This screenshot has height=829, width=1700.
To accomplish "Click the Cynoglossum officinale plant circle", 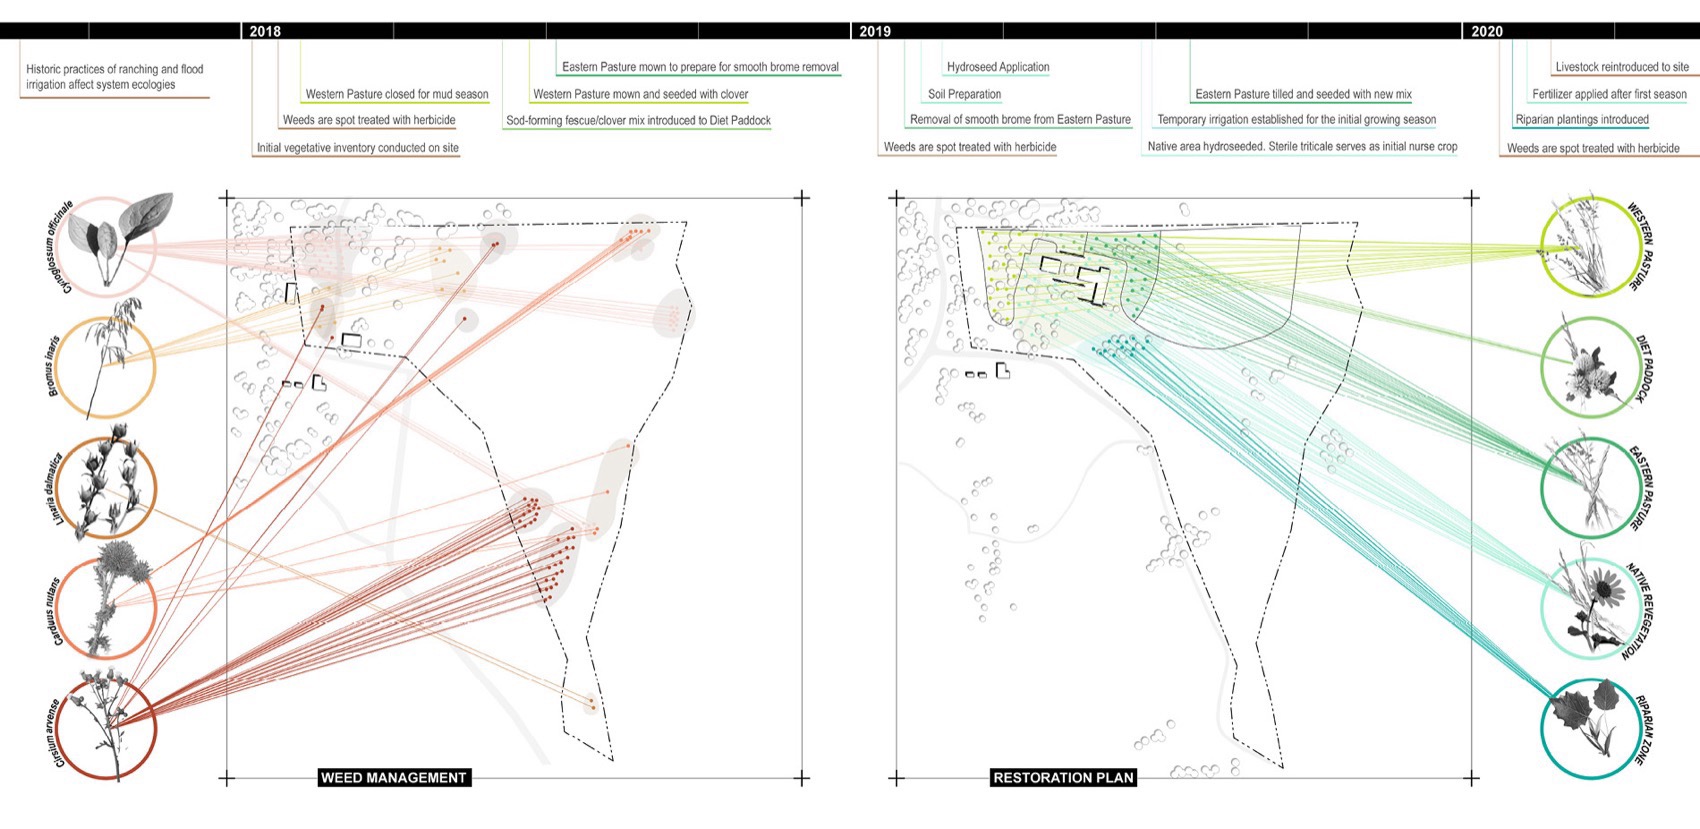I will tap(105, 246).
